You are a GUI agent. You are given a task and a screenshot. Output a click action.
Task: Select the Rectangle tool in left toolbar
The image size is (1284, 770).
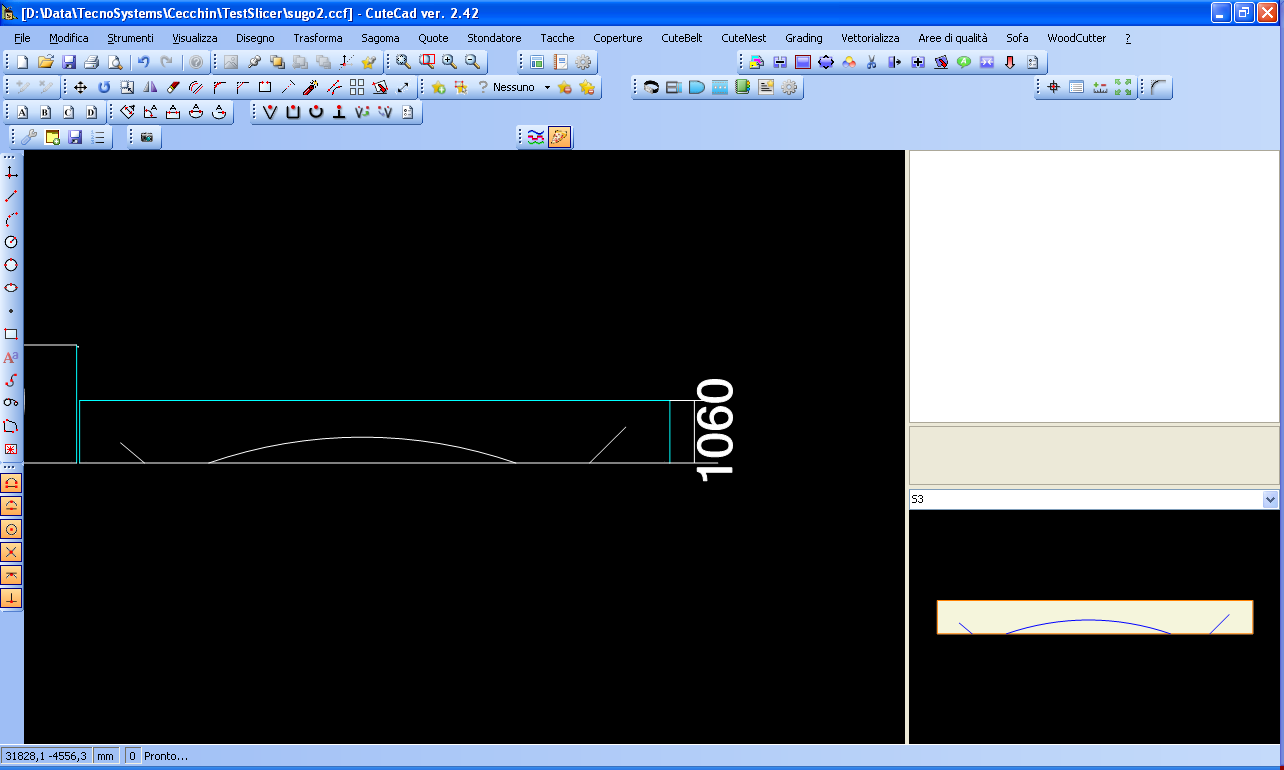tap(11, 334)
